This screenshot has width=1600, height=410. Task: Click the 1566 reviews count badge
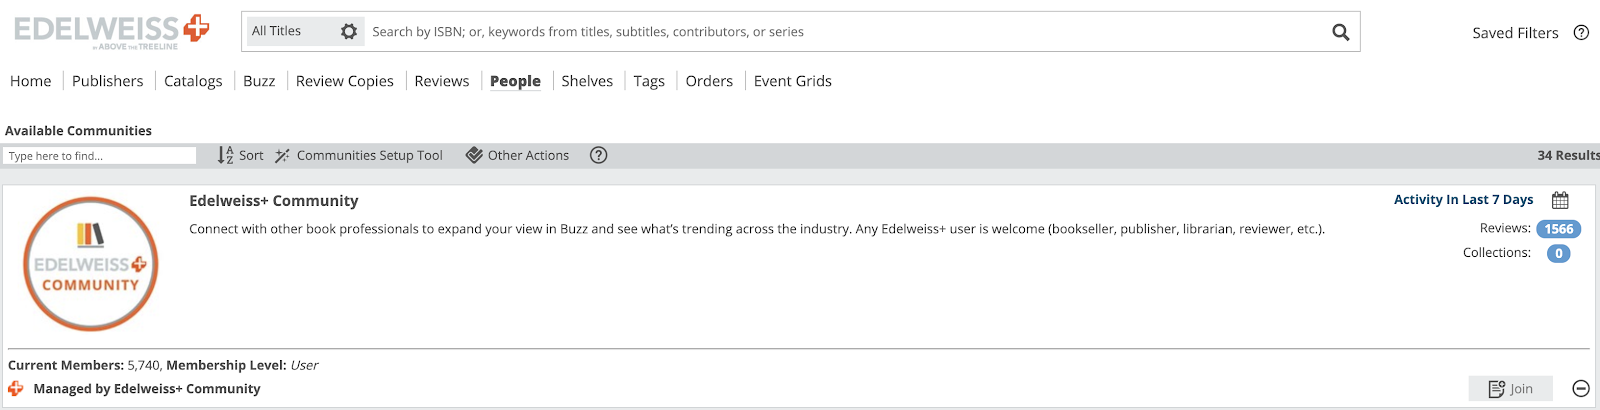pos(1558,229)
